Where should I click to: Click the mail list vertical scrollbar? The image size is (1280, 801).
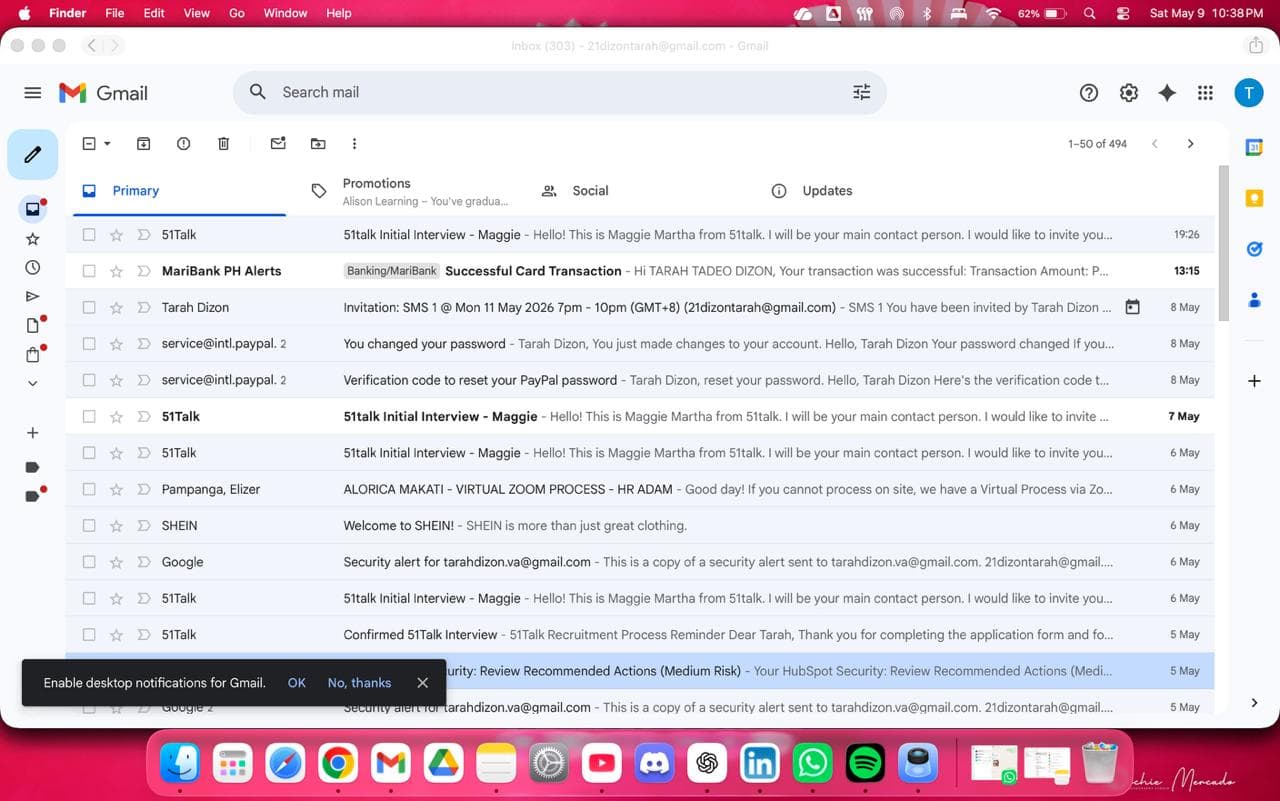click(x=1223, y=243)
